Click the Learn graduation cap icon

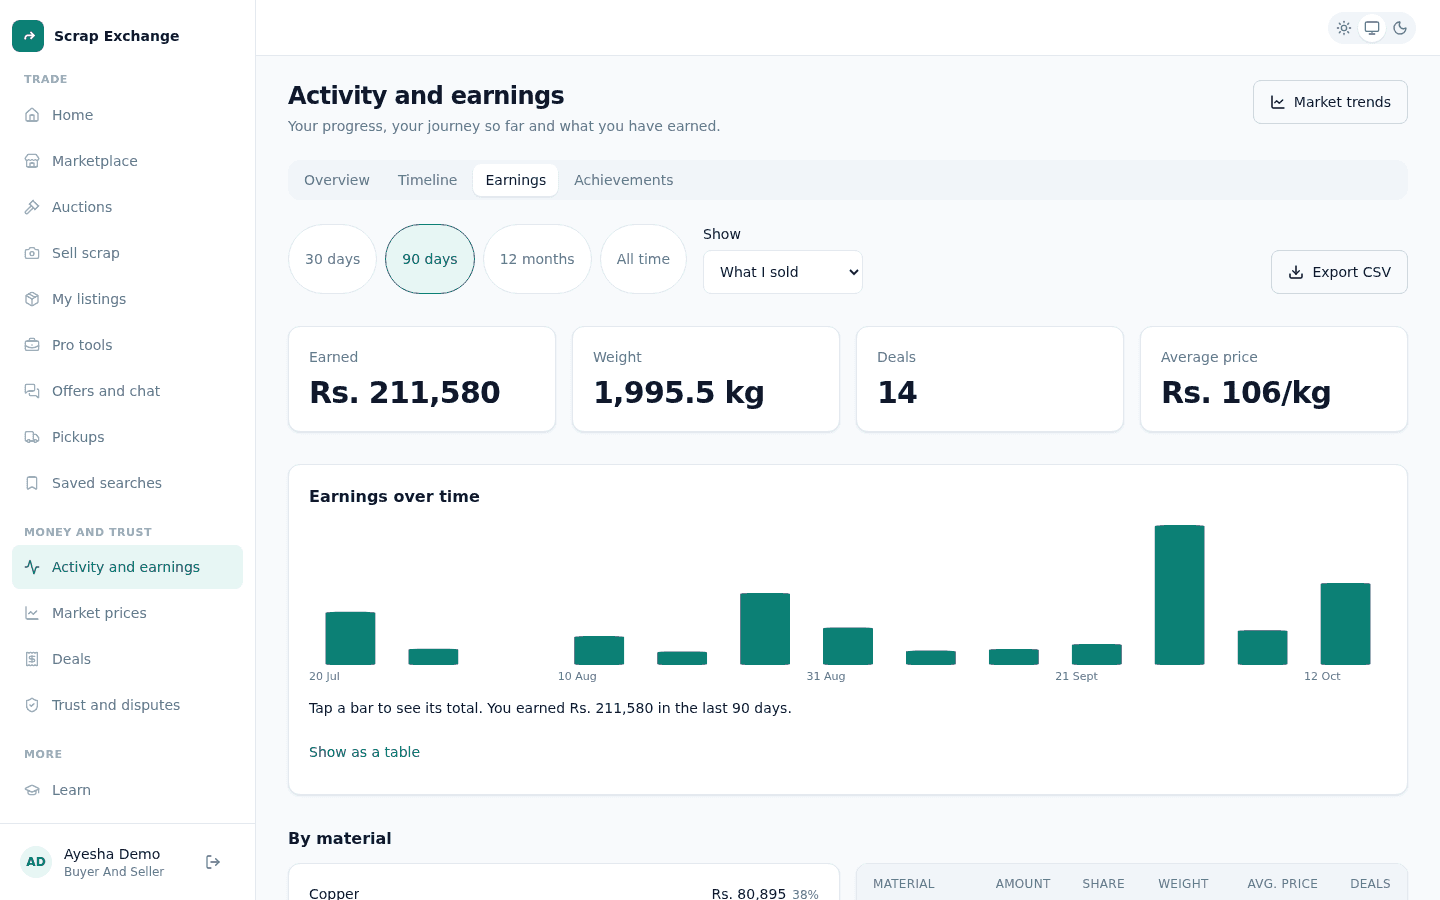click(32, 790)
